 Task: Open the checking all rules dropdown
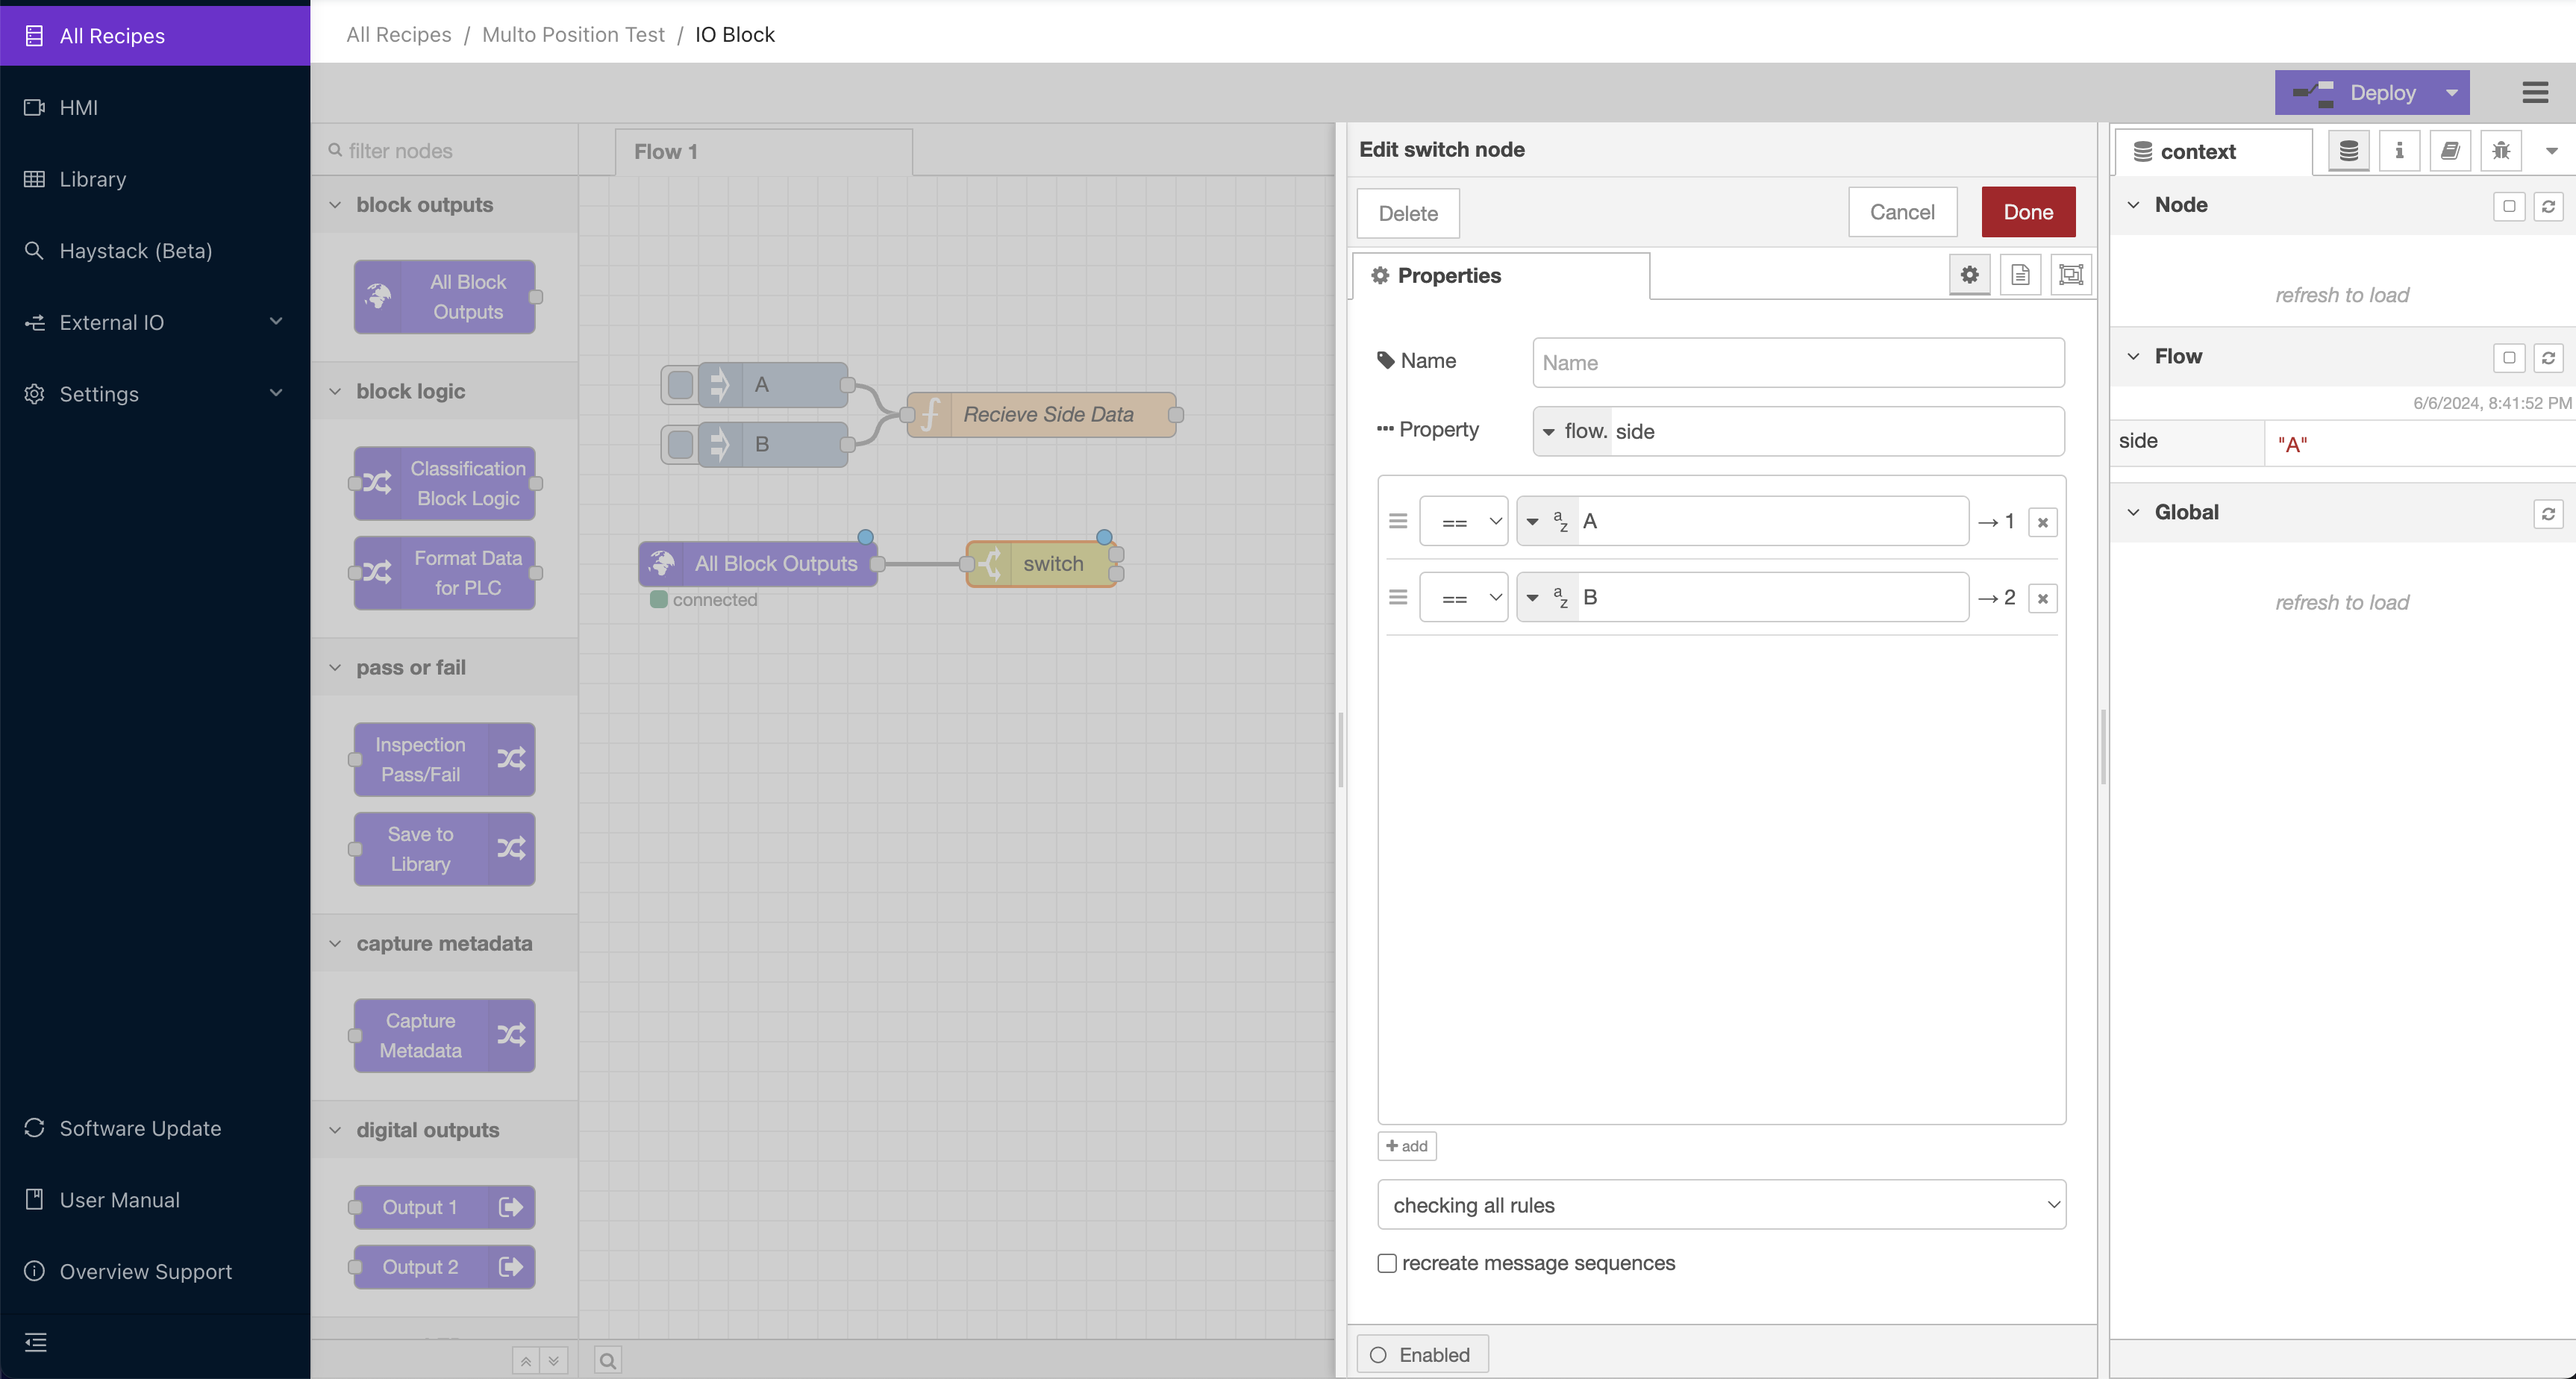pyautogui.click(x=1721, y=1204)
